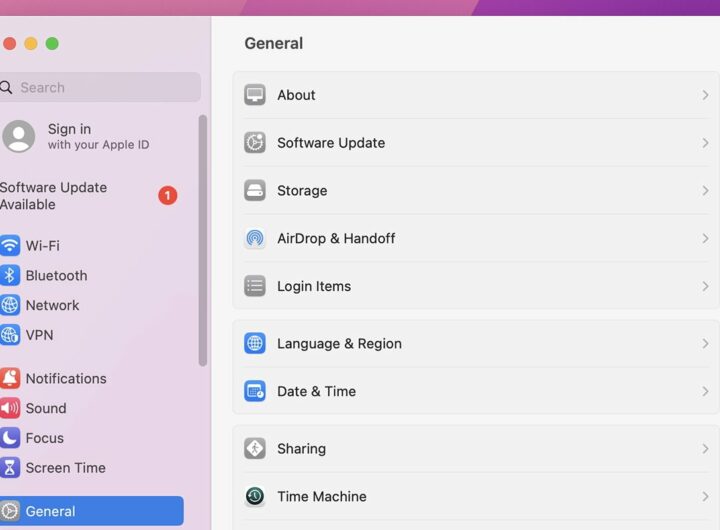The height and width of the screenshot is (530, 720).
Task: Click the AirDrop & Handoff icon
Action: point(255,238)
